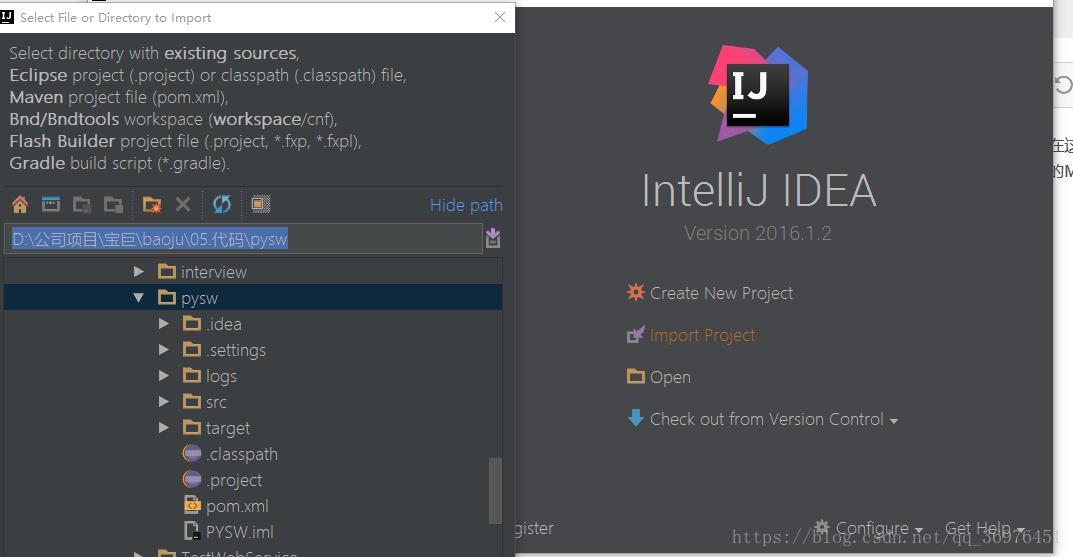Image resolution: width=1073 pixels, height=557 pixels.
Task: Open recent path history icon beside path field
Action: pyautogui.click(x=493, y=238)
